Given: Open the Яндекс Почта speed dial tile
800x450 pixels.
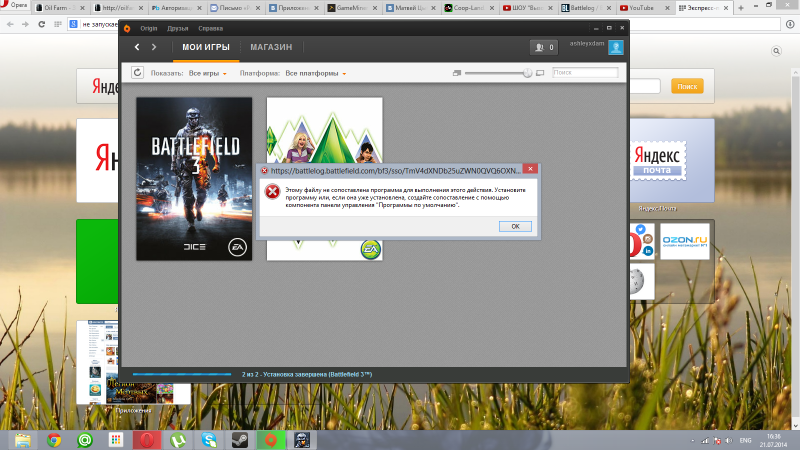Looking at the screenshot, I should point(672,161).
